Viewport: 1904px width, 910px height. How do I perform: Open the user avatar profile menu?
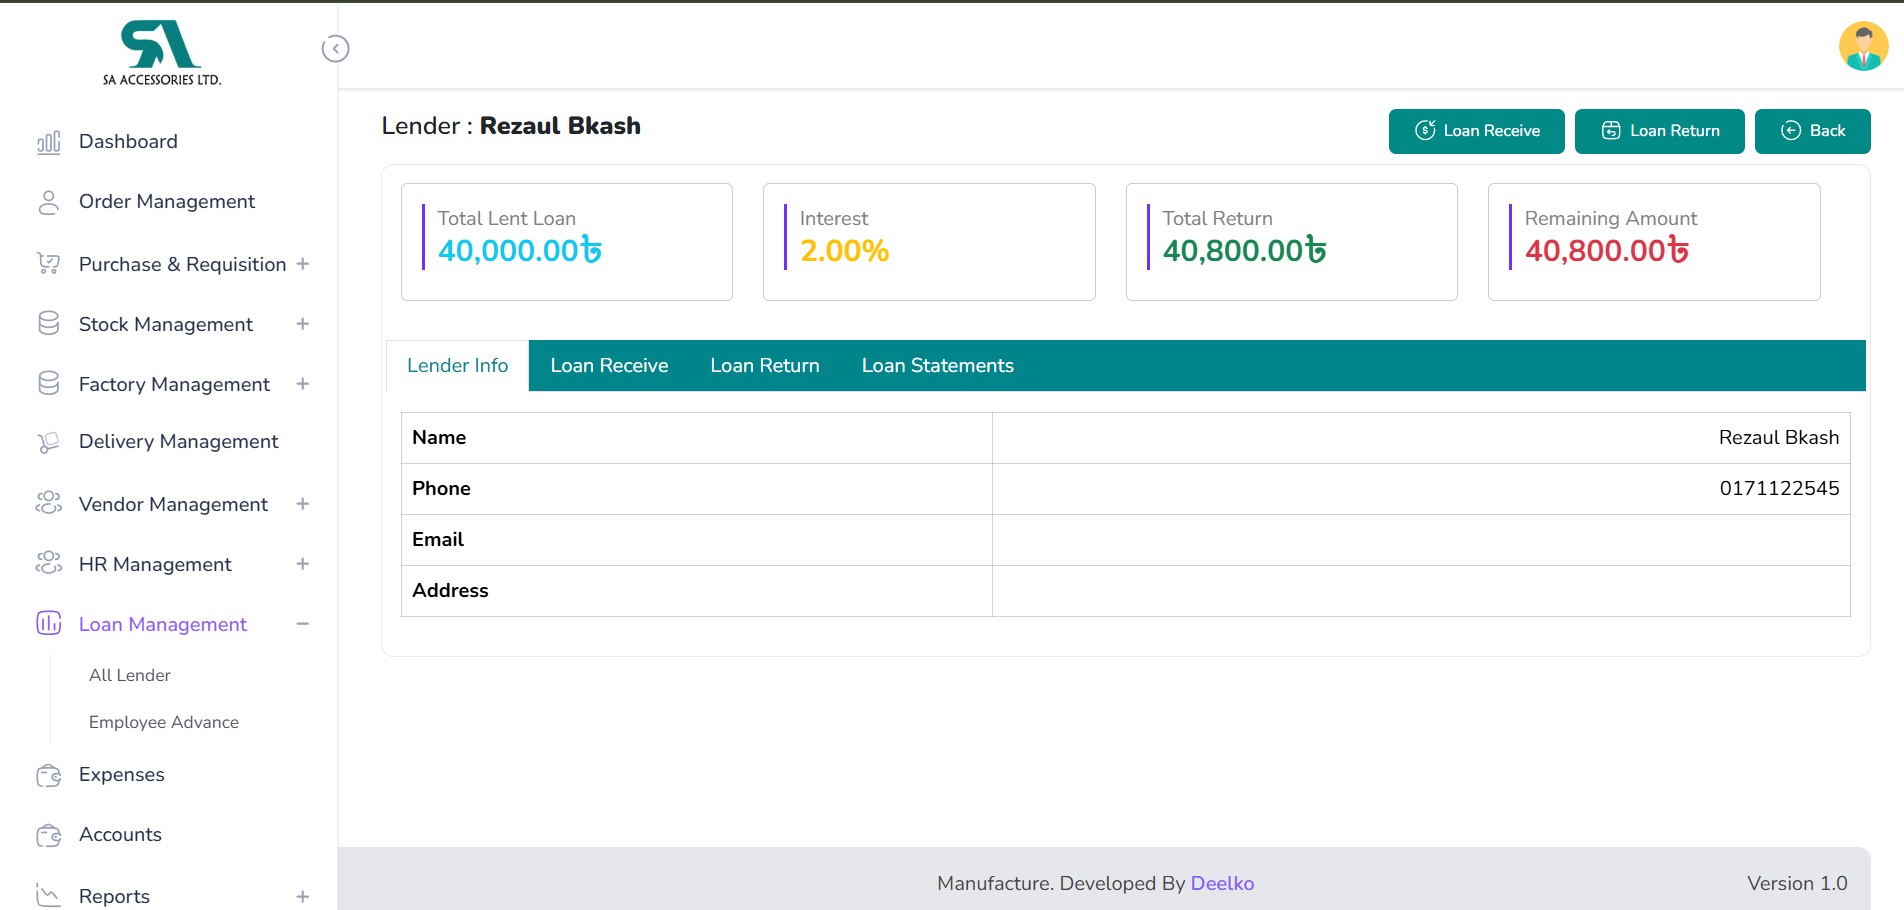coord(1862,47)
